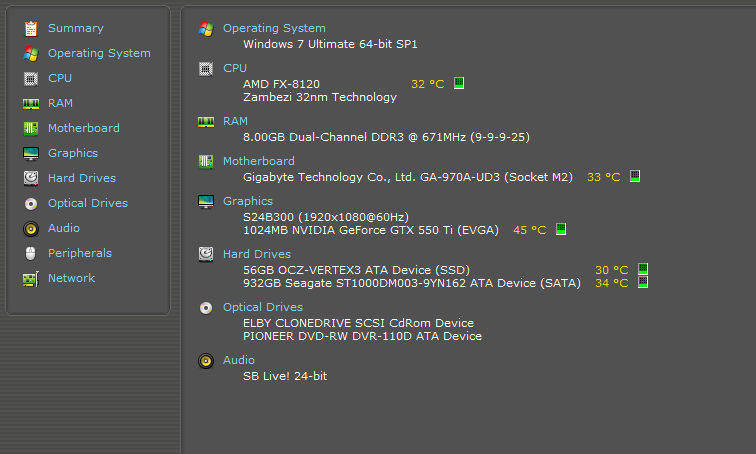Click the SSD temperature value 30 °C
The image size is (756, 454).
612,270
